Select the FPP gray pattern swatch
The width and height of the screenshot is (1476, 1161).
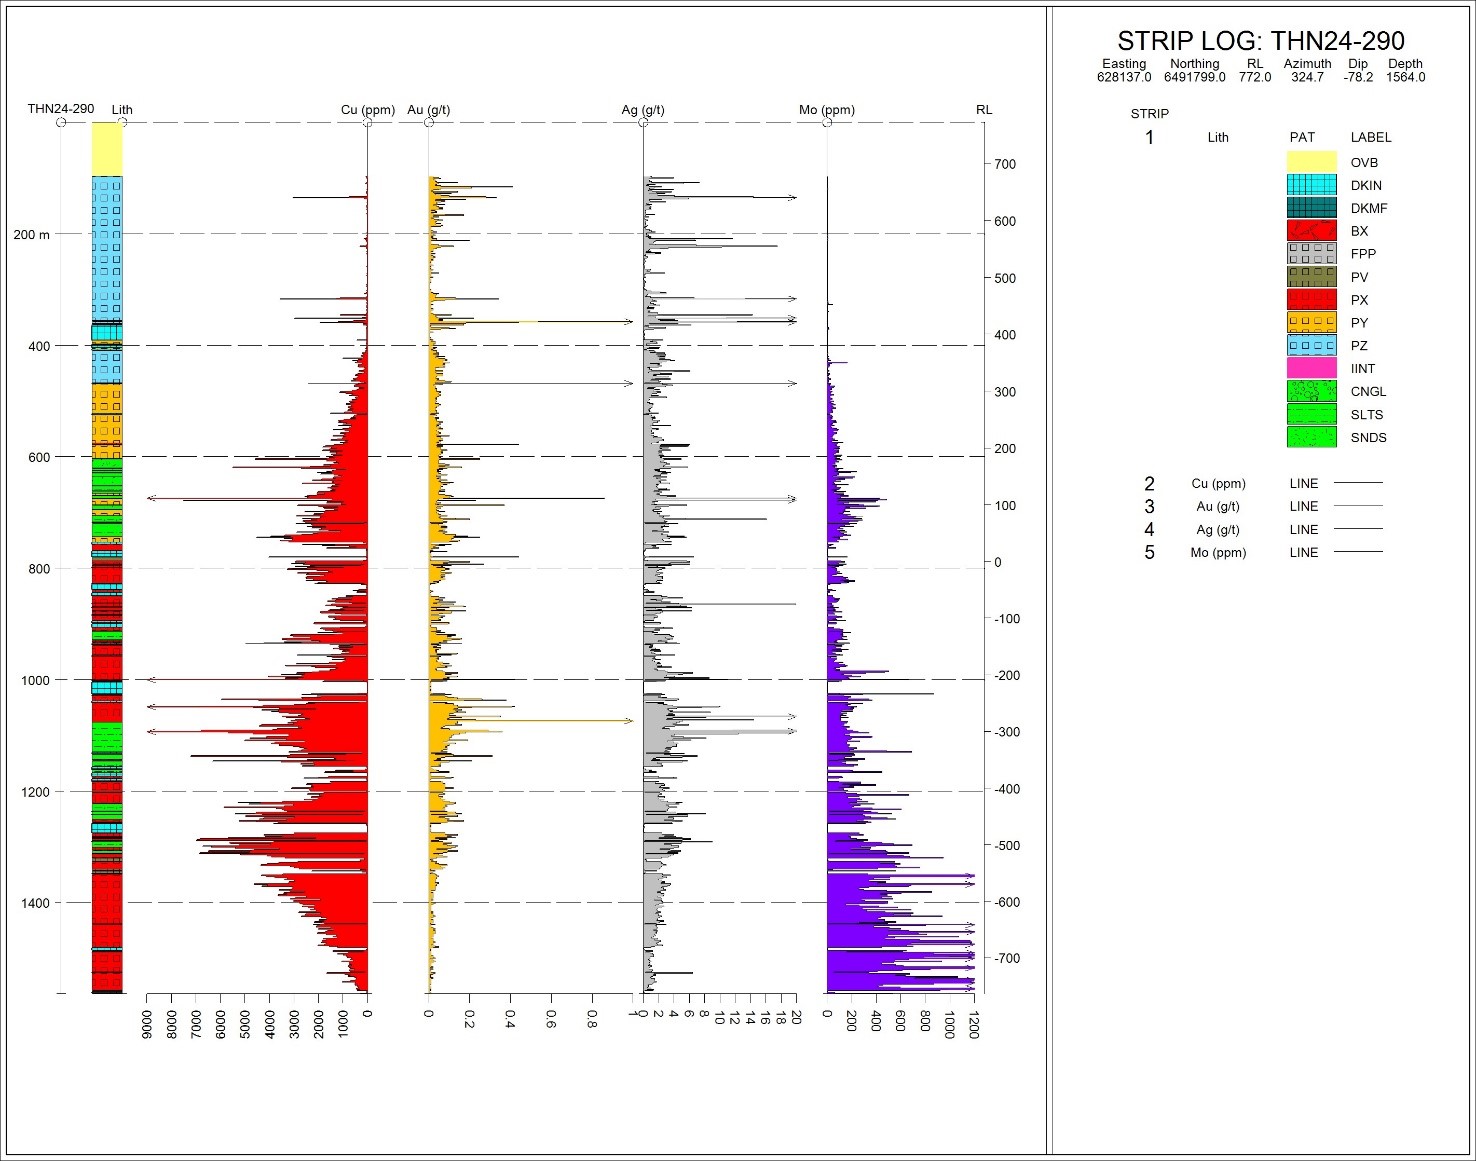tap(1310, 253)
